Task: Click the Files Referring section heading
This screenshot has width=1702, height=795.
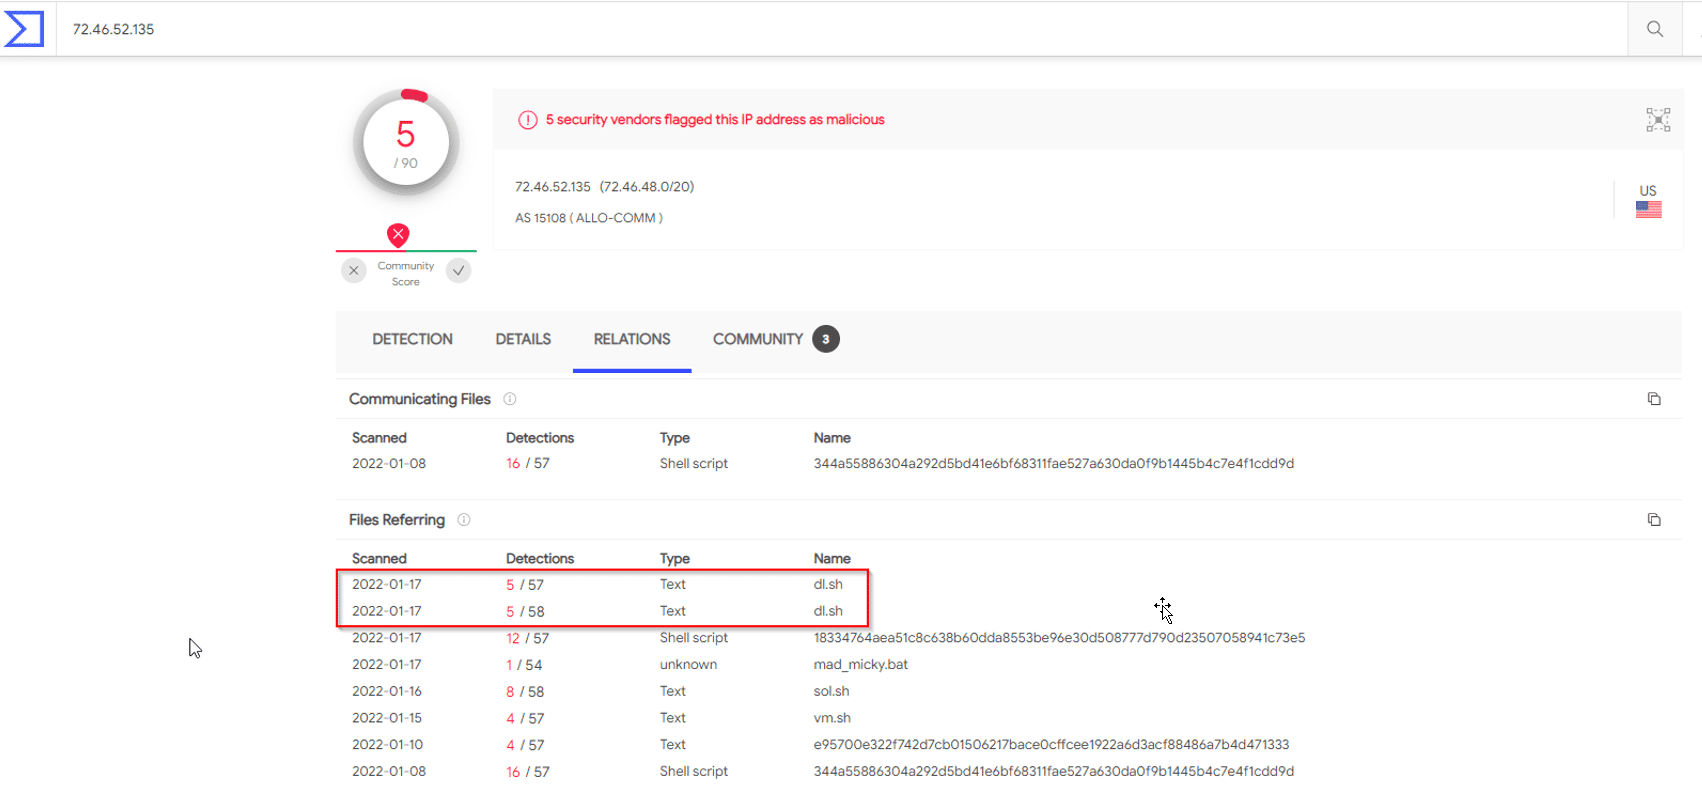Action: [x=397, y=520]
